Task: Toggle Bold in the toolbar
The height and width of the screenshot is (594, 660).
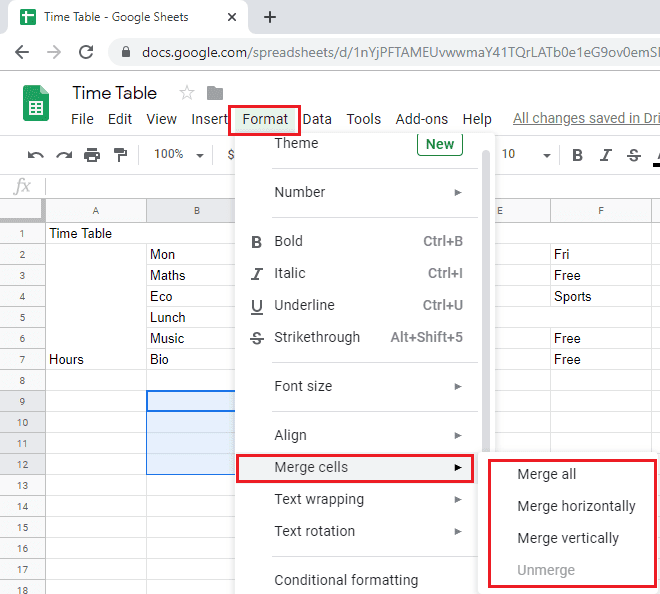Action: 577,155
